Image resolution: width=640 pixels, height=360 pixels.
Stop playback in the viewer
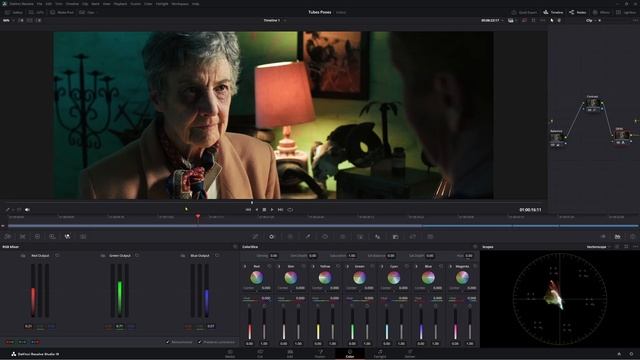[264, 210]
